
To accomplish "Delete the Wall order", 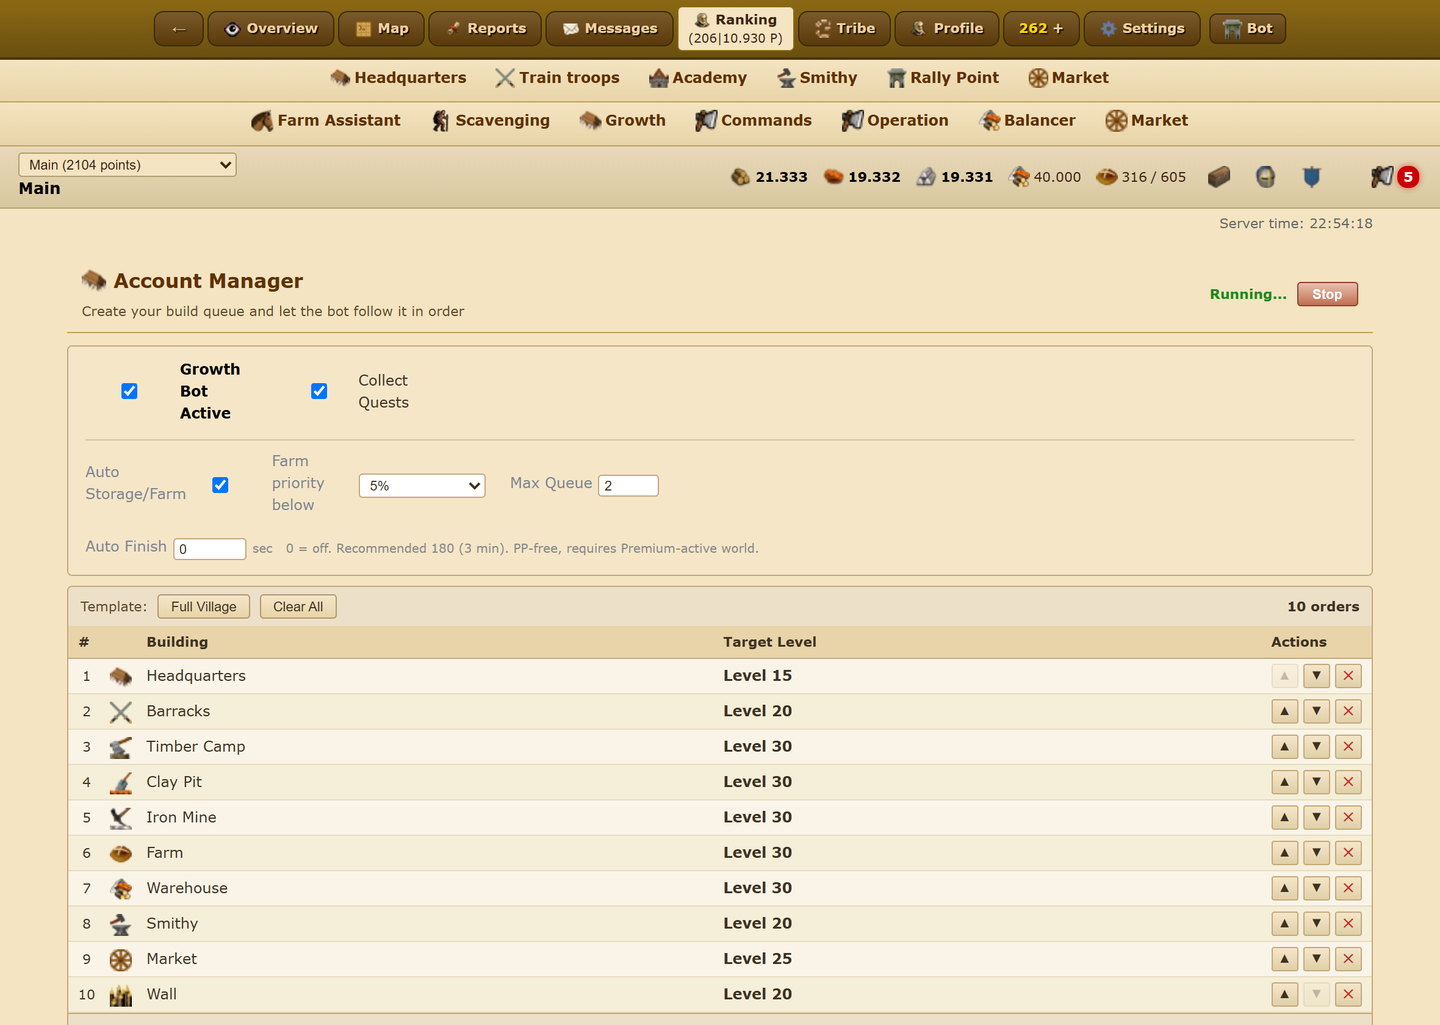I will tap(1348, 994).
